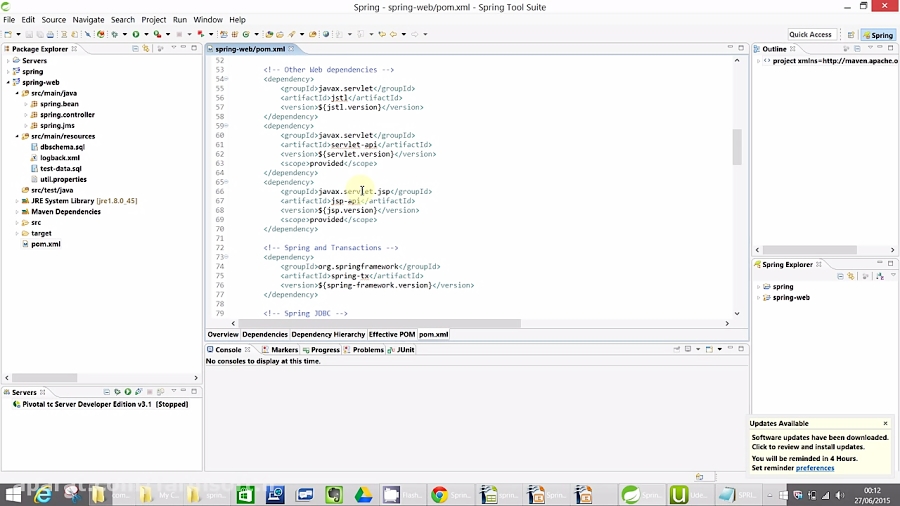Click the volume icon in system tray

click(840, 495)
